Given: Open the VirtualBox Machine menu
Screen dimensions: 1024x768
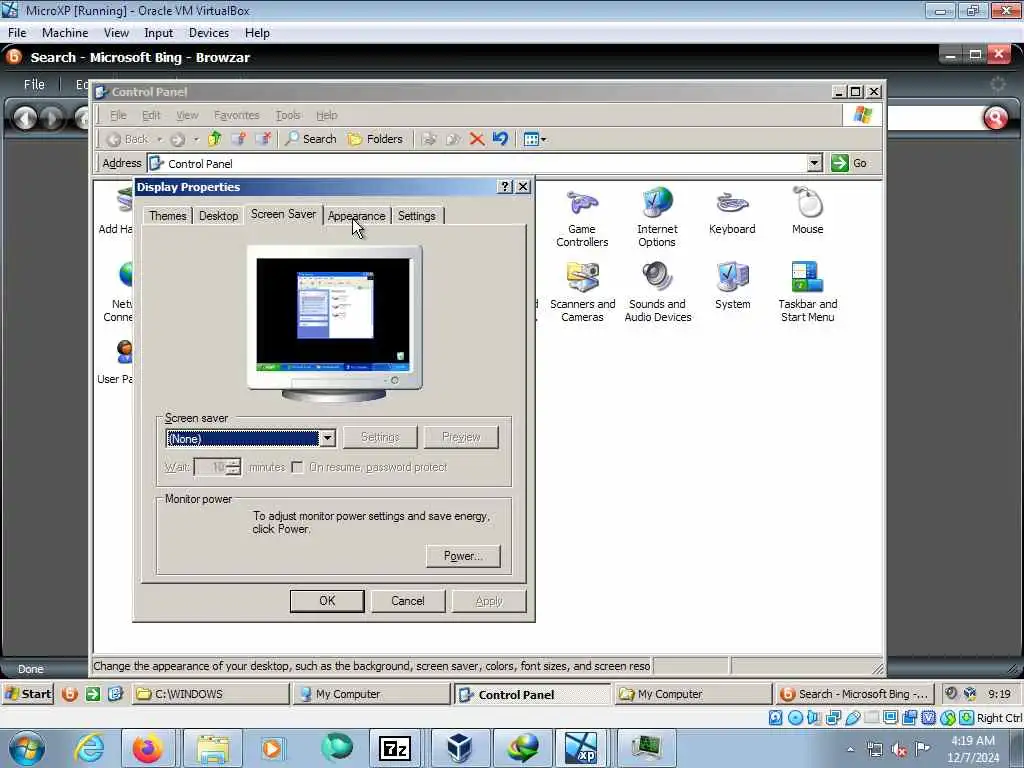Looking at the screenshot, I should coord(65,33).
